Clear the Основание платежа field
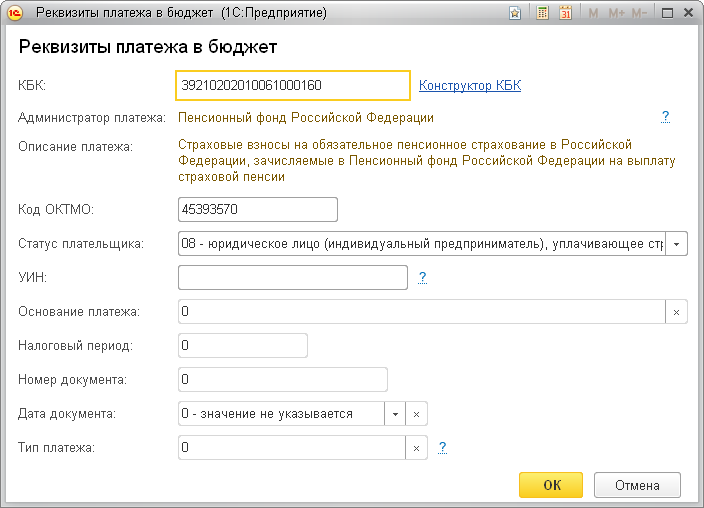The width and height of the screenshot is (704, 508). (676, 312)
